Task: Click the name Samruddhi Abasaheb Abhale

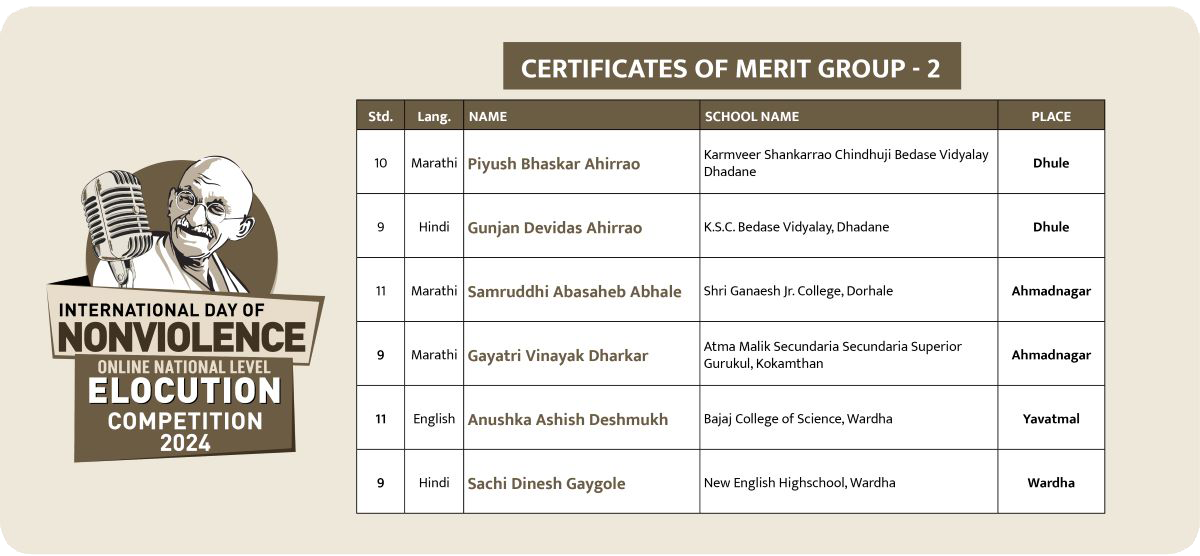Action: coord(574,292)
